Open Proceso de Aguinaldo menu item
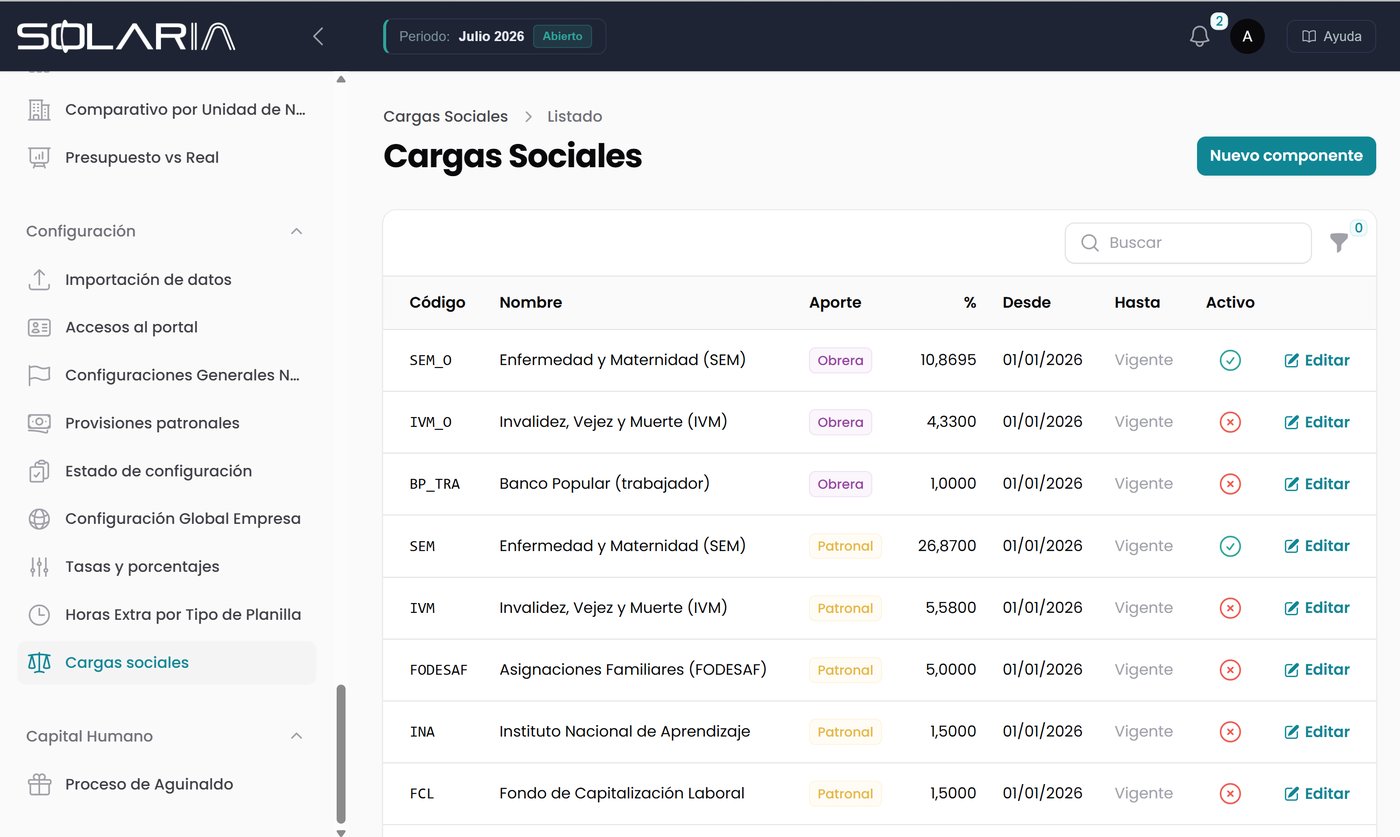The height and width of the screenshot is (837, 1400). coord(167,784)
